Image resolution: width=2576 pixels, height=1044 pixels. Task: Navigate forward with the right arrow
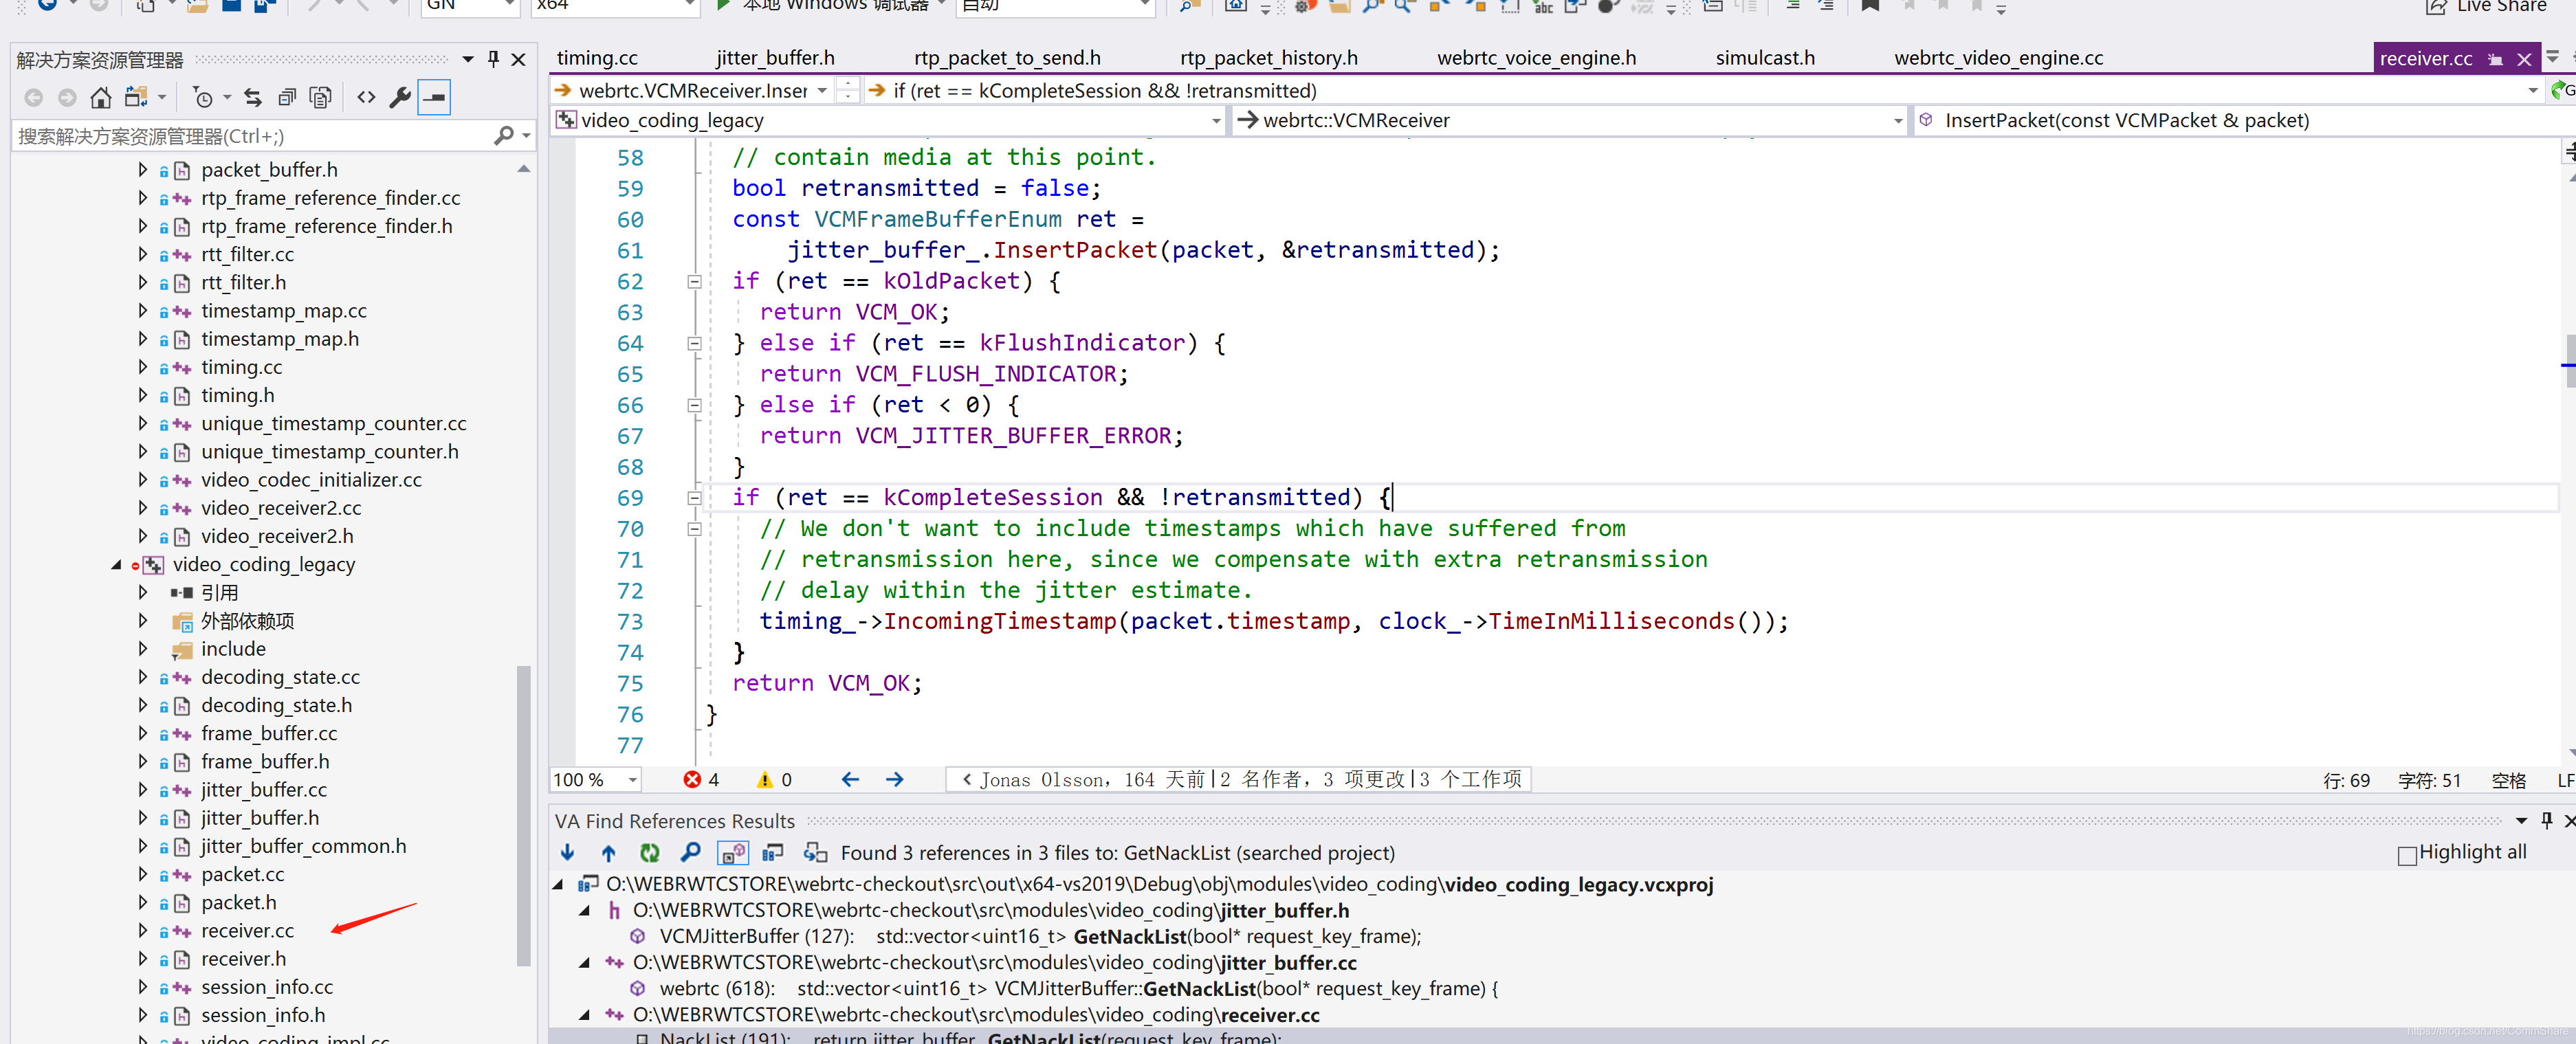pos(895,779)
